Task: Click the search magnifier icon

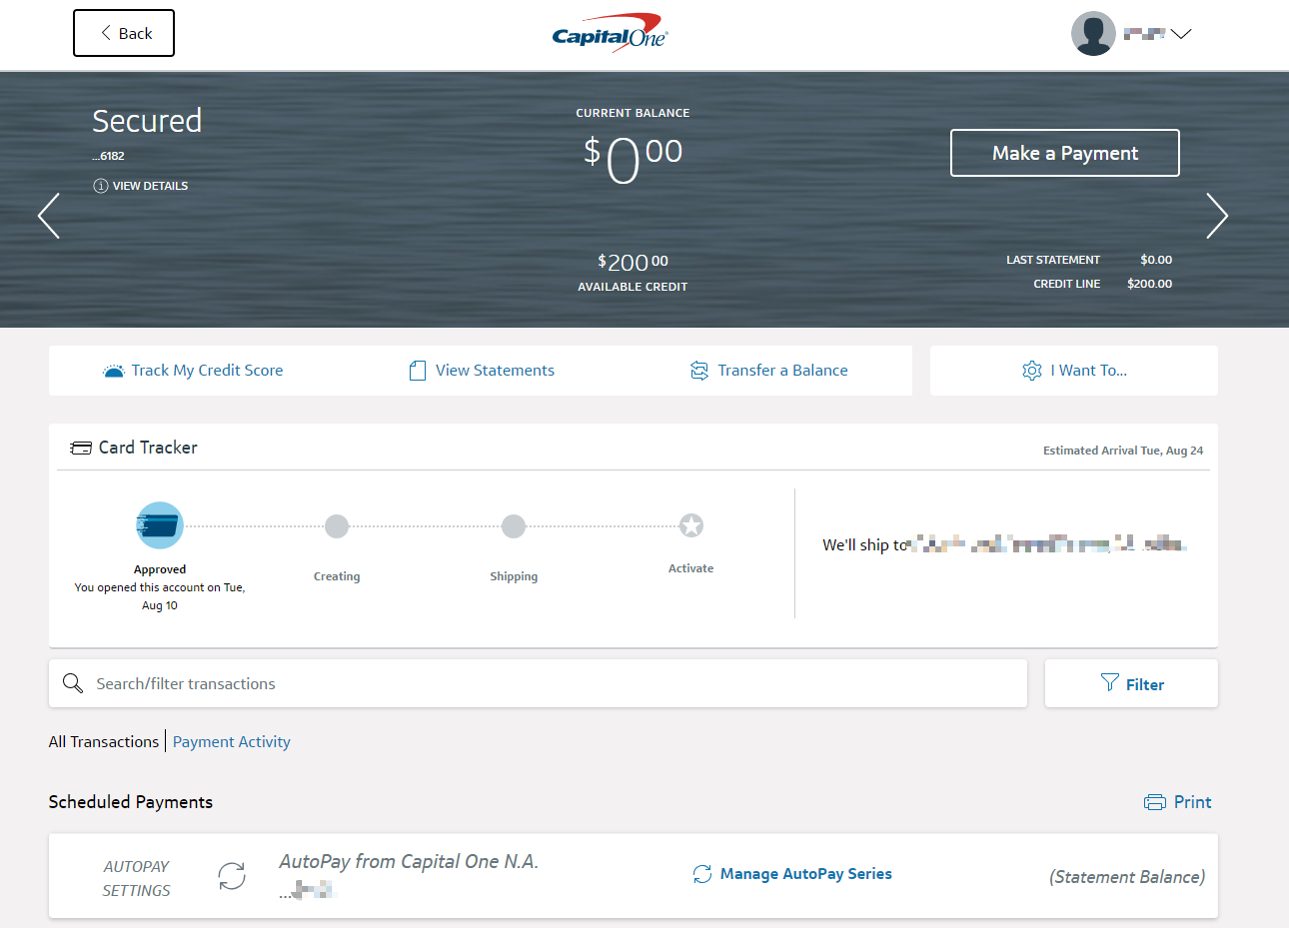Action: pos(73,683)
